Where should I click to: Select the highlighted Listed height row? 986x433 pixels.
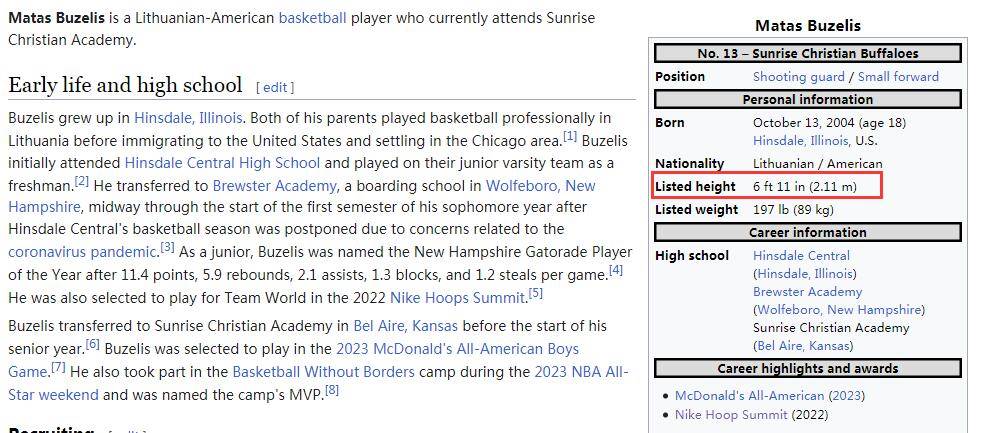[767, 185]
